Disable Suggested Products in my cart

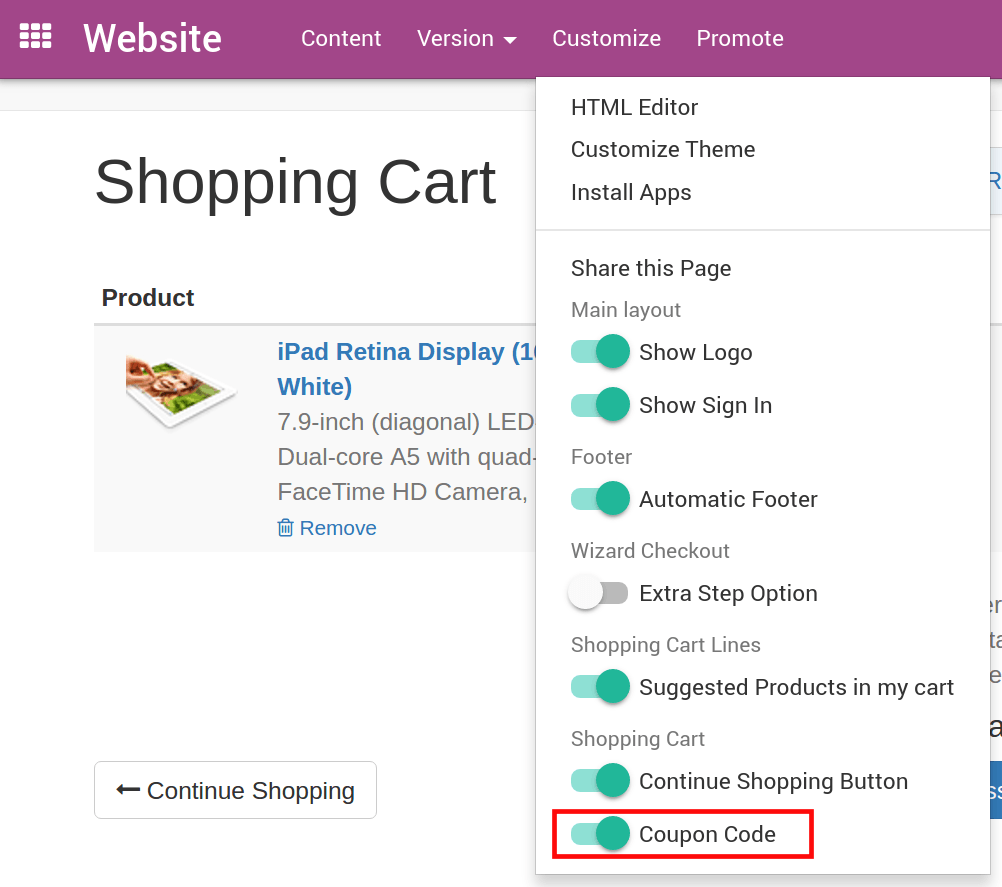tap(598, 687)
